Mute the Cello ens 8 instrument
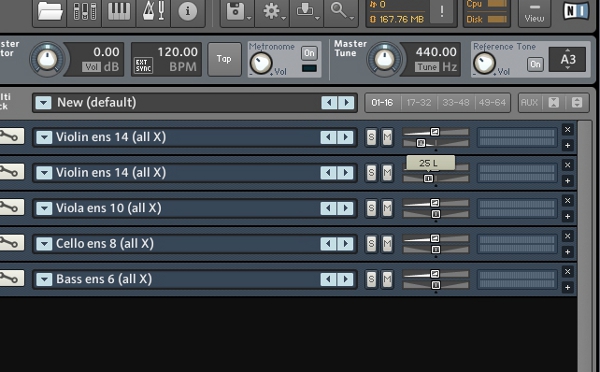This screenshot has height=372, width=600. click(387, 244)
